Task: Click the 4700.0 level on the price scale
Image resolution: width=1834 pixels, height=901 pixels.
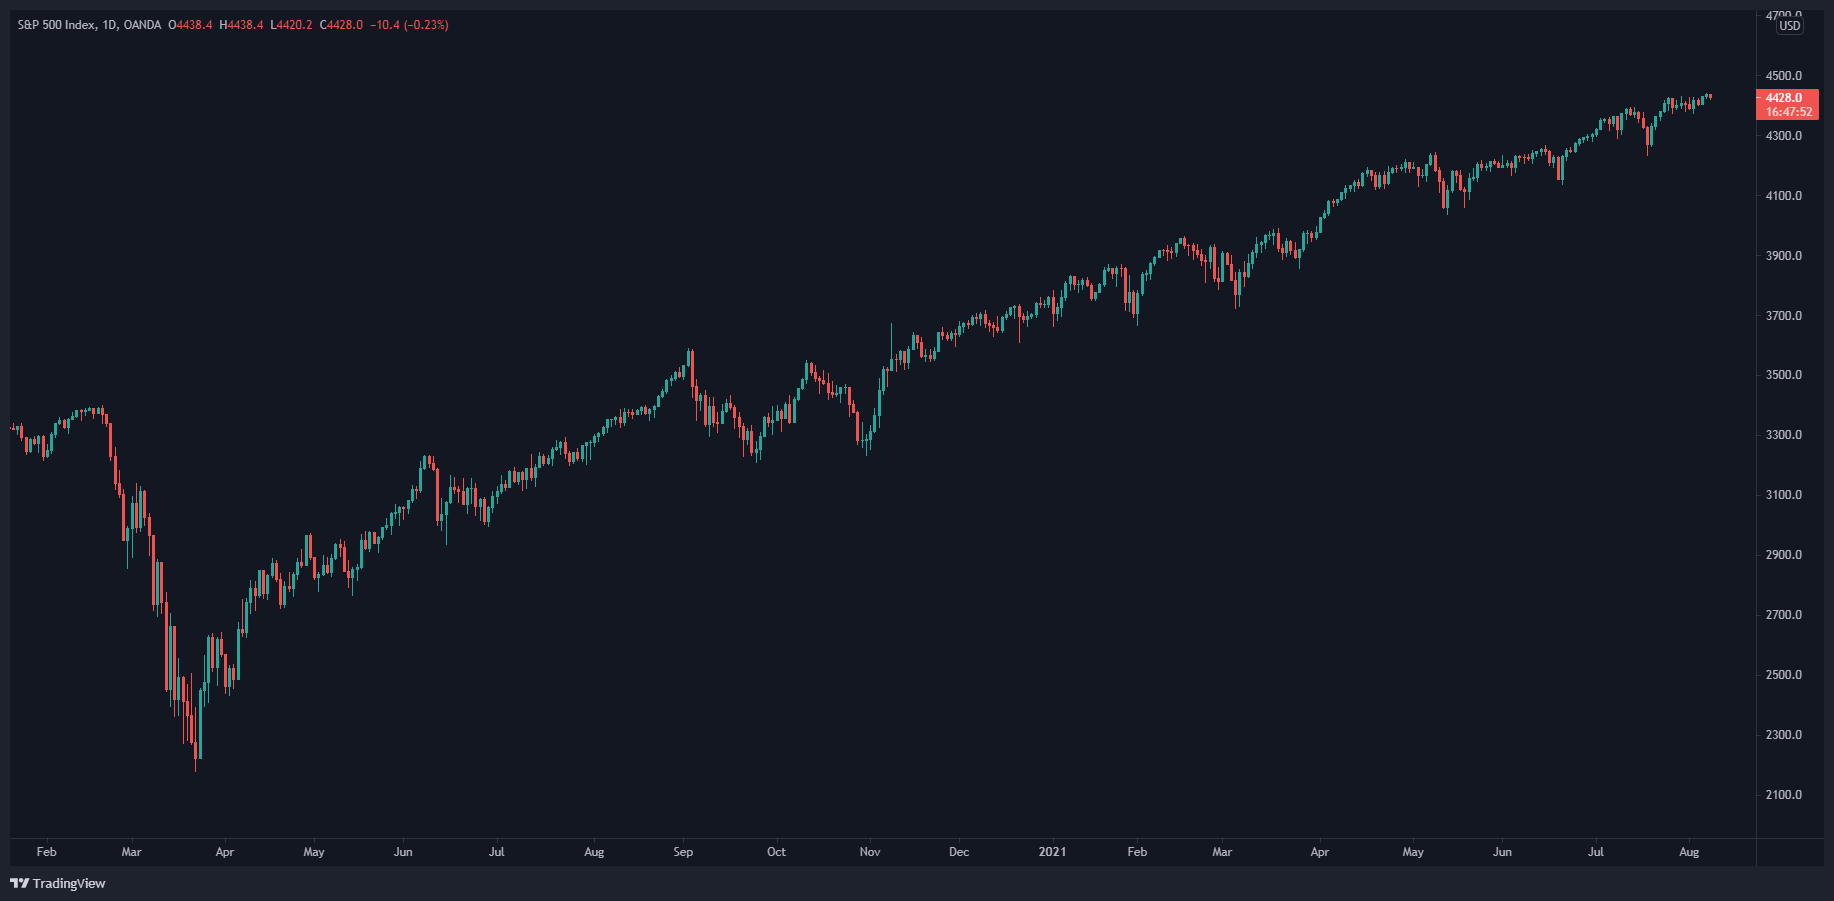Action: click(1784, 15)
